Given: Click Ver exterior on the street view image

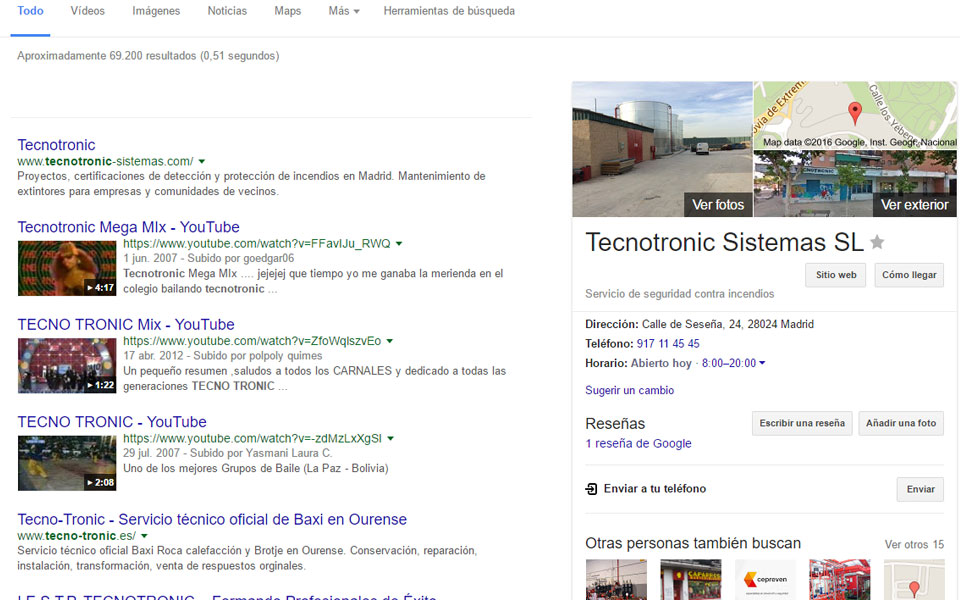Looking at the screenshot, I should (913, 204).
